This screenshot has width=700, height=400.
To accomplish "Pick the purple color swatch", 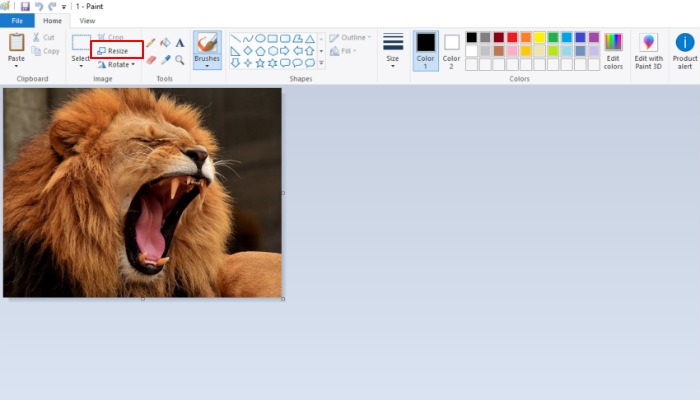I will coord(594,37).
